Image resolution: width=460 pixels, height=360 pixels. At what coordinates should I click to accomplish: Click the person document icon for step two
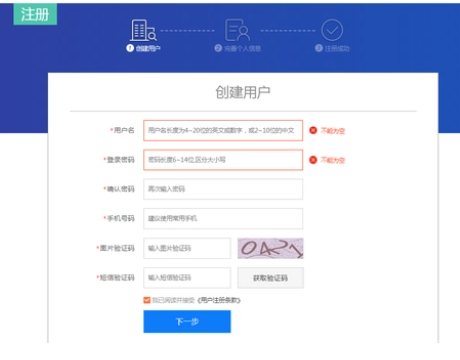(x=237, y=30)
